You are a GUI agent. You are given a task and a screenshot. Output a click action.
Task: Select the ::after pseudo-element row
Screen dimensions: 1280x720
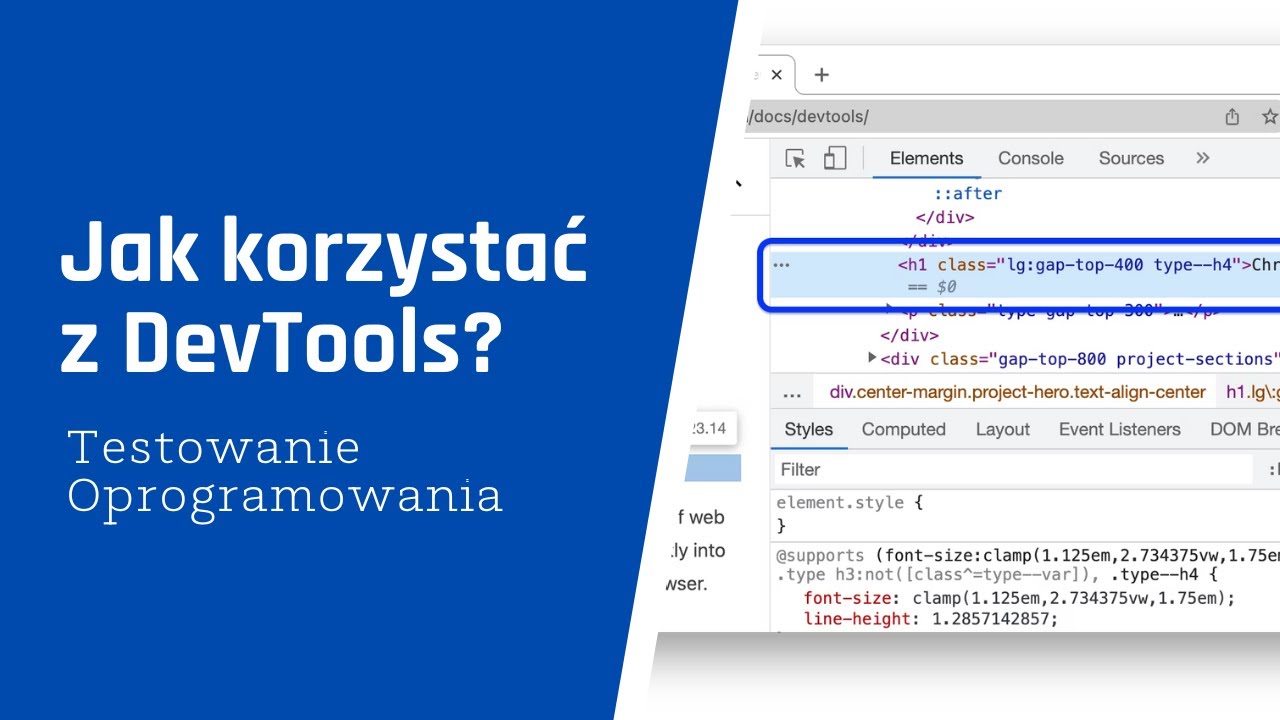[968, 194]
